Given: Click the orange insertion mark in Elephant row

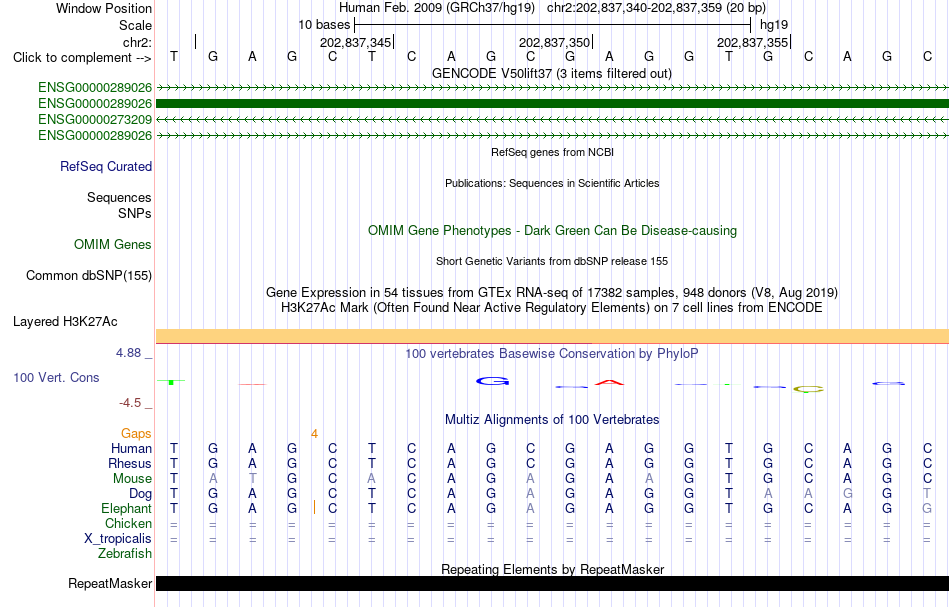Looking at the screenshot, I should point(314,508).
